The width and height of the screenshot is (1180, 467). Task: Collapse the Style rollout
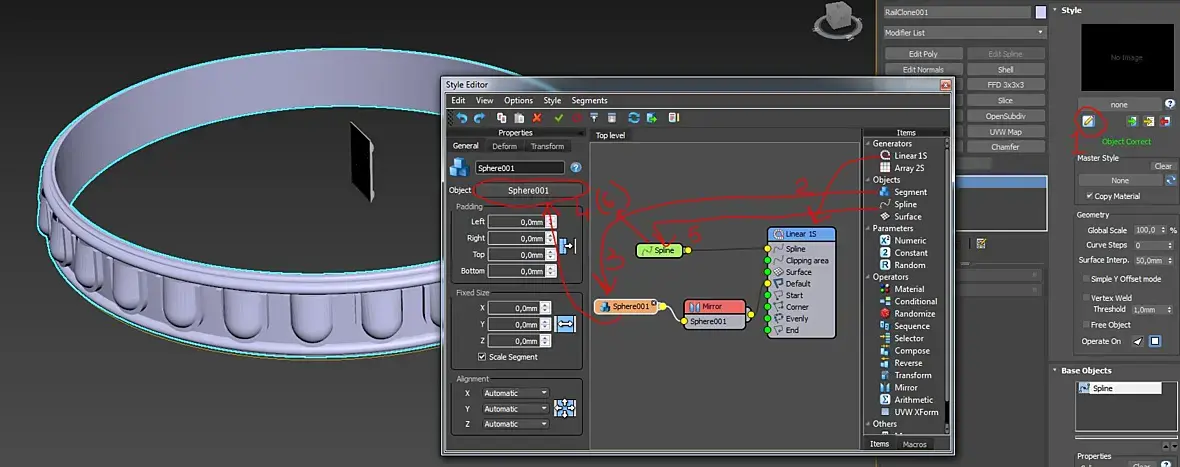[1055, 11]
